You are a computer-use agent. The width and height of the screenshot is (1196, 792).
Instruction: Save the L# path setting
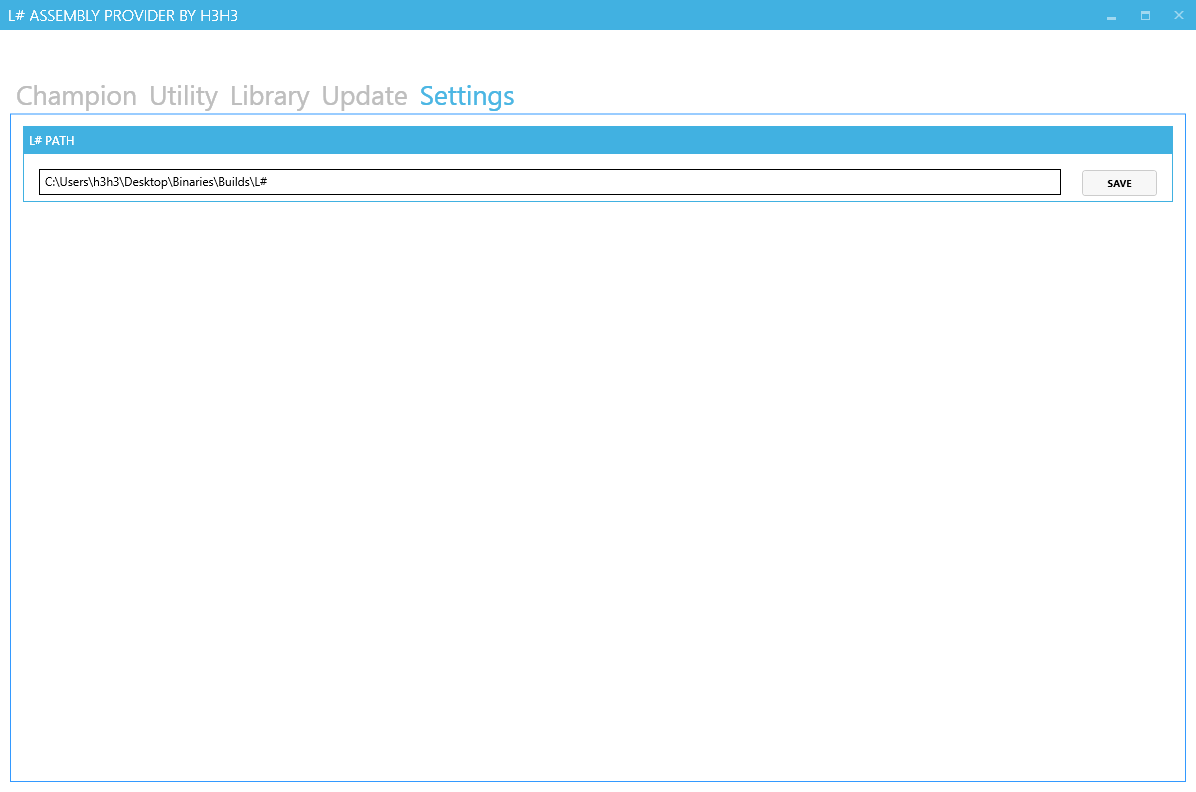point(1119,183)
